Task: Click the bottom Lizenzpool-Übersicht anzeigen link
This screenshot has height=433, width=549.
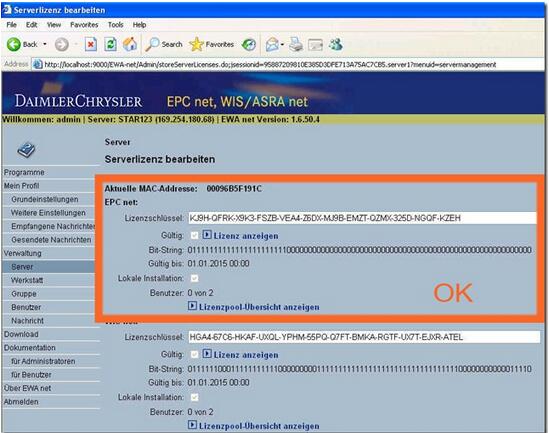Action: click(x=259, y=426)
